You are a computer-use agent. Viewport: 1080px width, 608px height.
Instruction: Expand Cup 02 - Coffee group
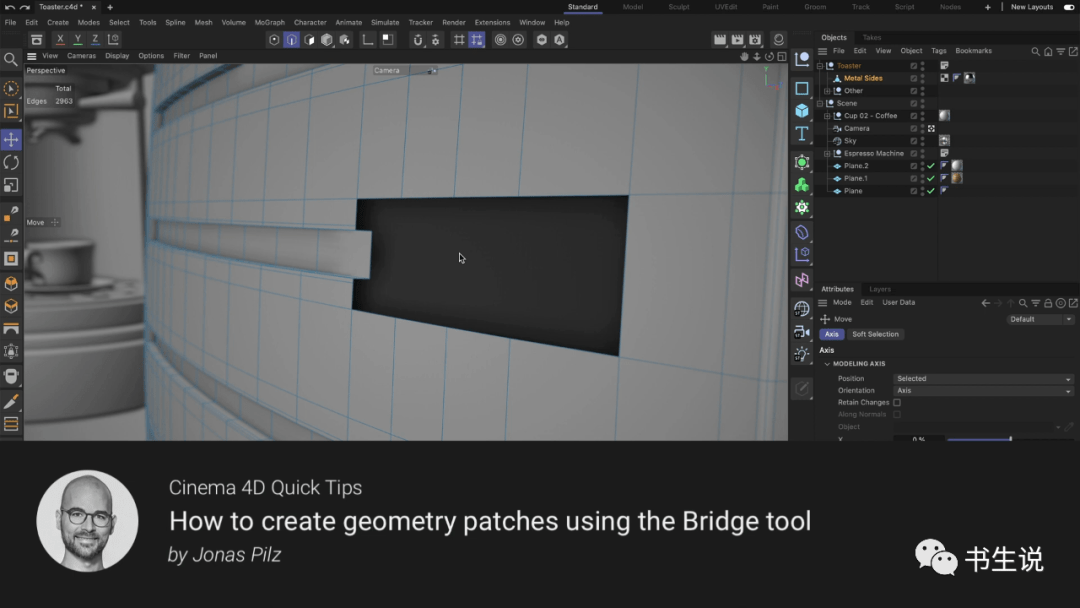[827, 116]
